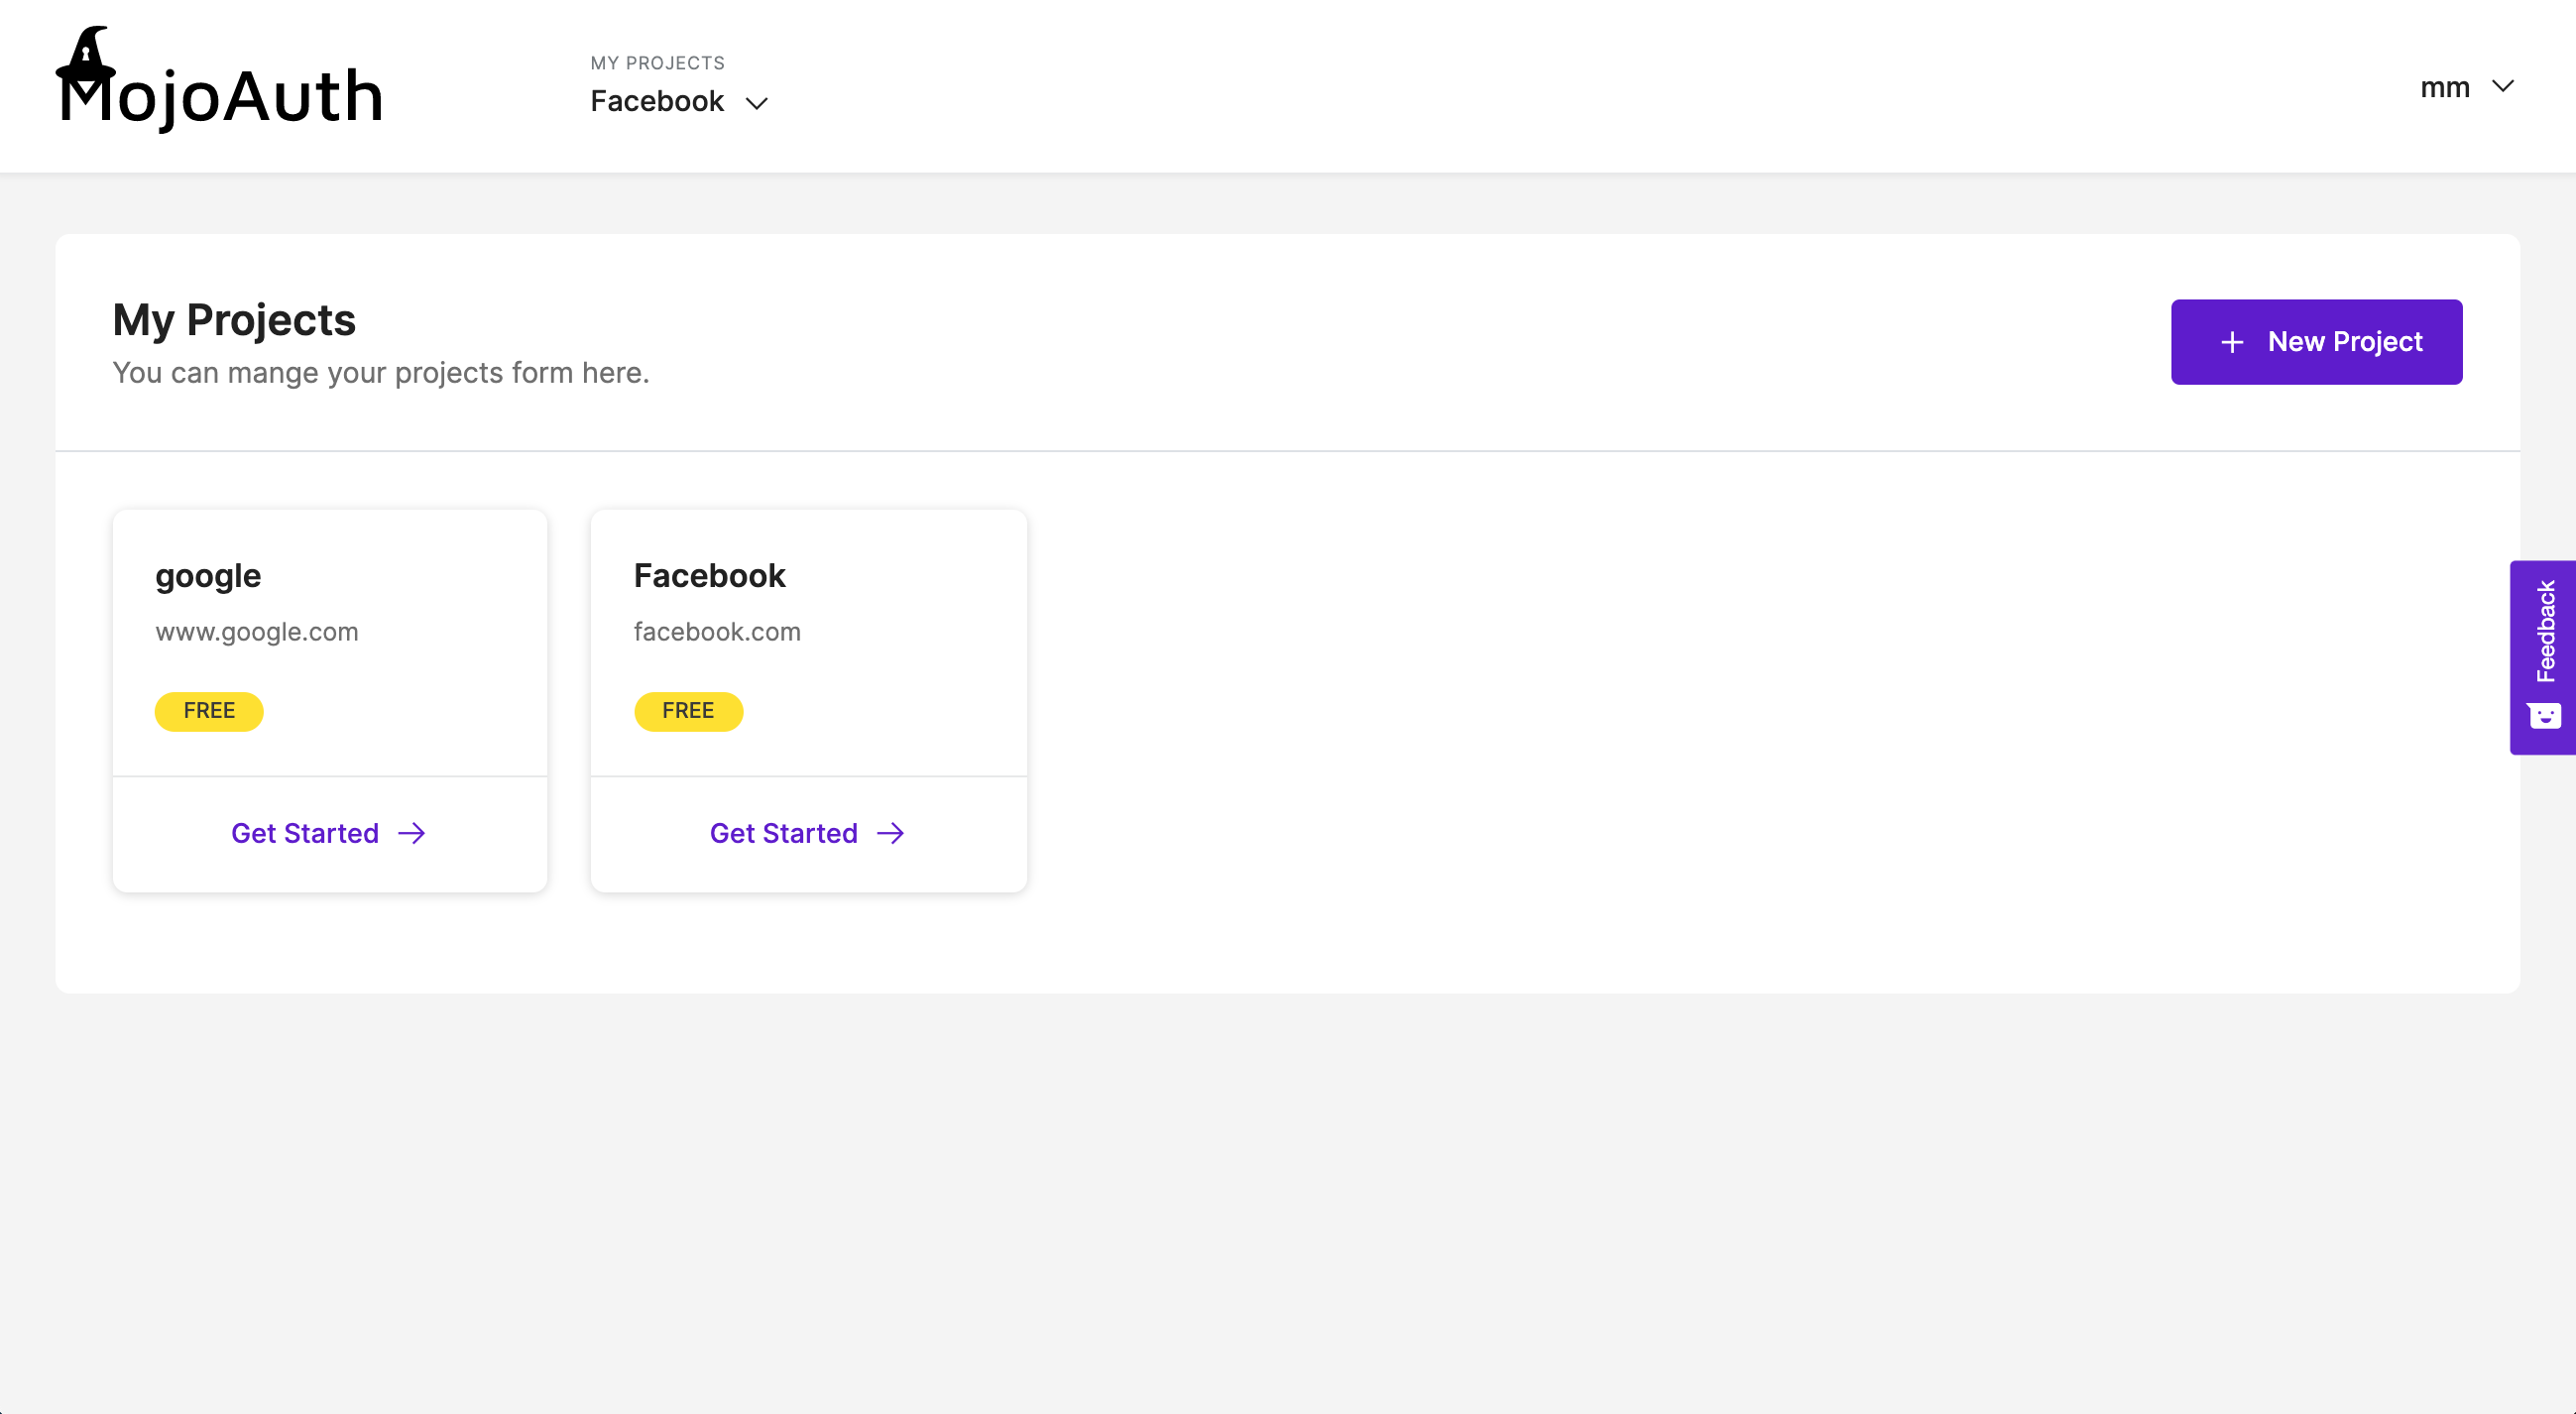
Task: Open the Facebook project switcher dropdown
Action: click(x=680, y=101)
